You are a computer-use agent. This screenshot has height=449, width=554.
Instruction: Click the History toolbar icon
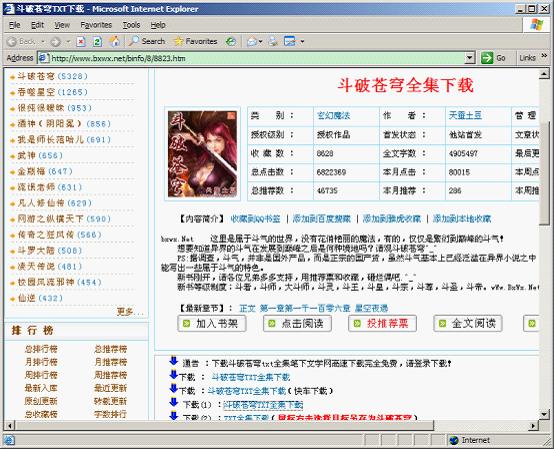[x=231, y=42]
